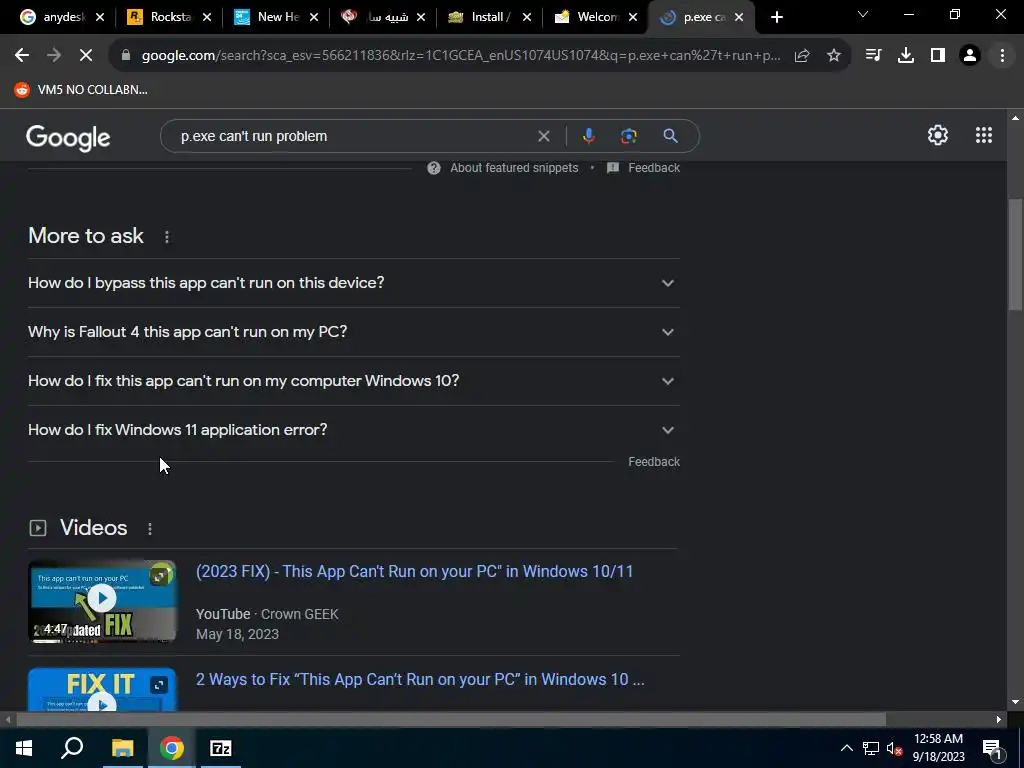Open More to ask options menu
1024x768 pixels.
pos(167,236)
